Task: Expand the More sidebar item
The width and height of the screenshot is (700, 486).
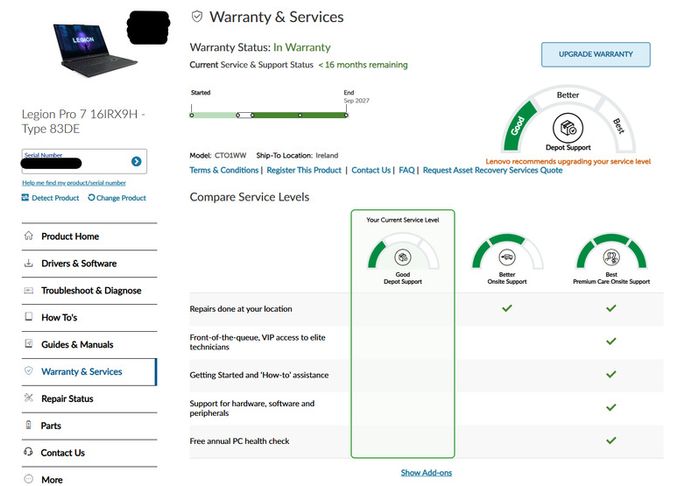Action: pos(89,478)
